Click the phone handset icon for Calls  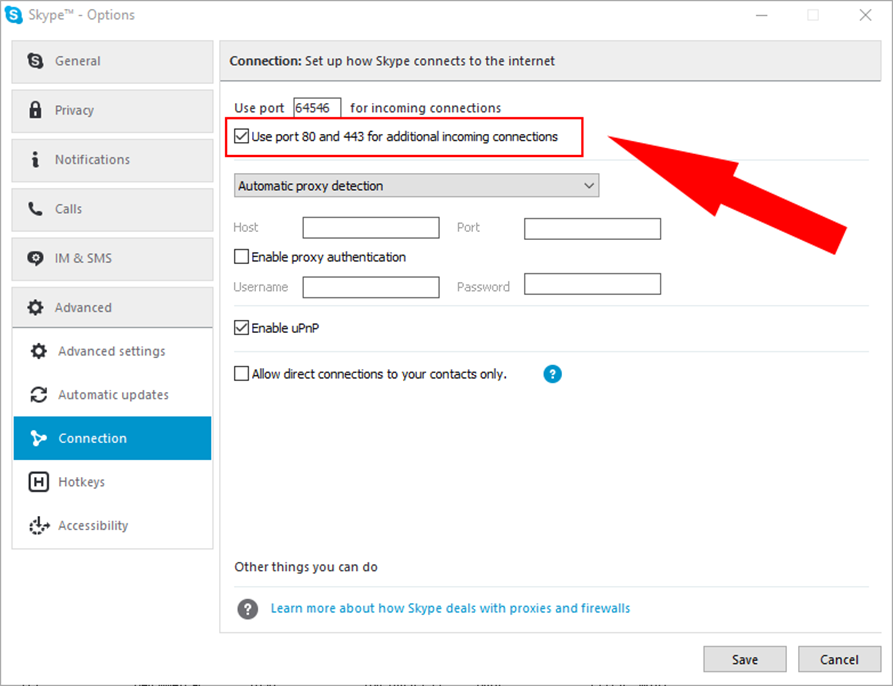35,209
